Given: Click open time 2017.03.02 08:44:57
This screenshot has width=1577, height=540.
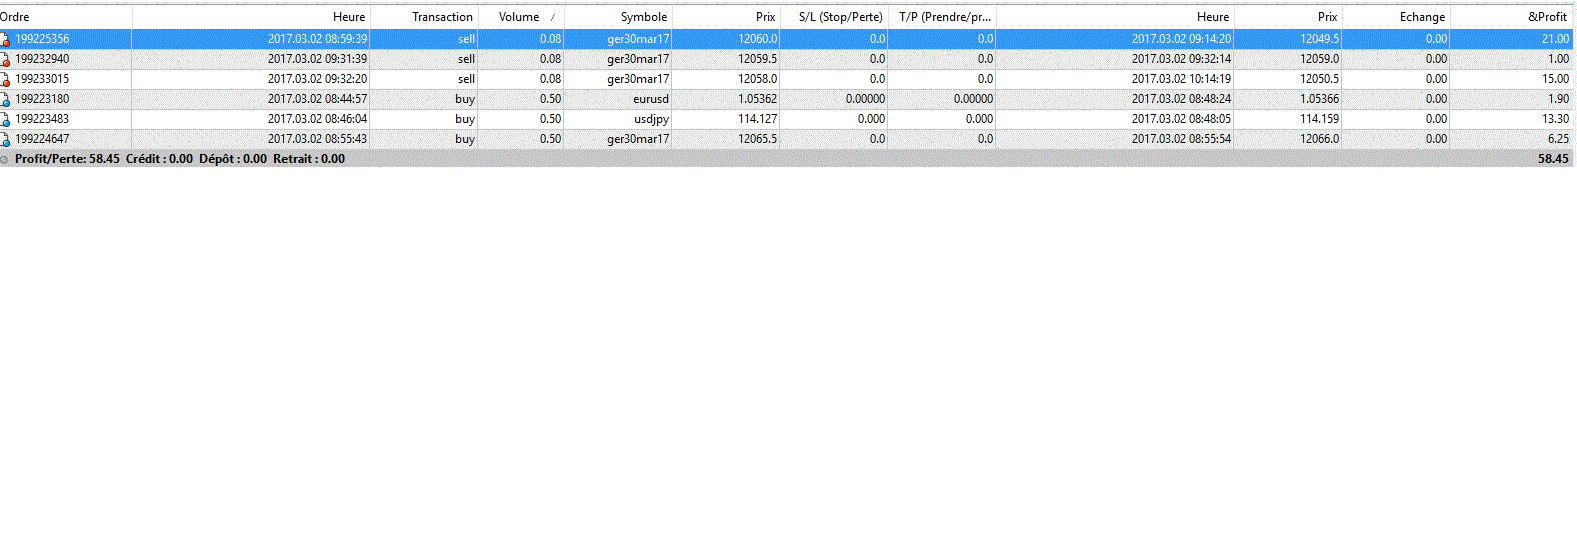Looking at the screenshot, I should point(317,99).
